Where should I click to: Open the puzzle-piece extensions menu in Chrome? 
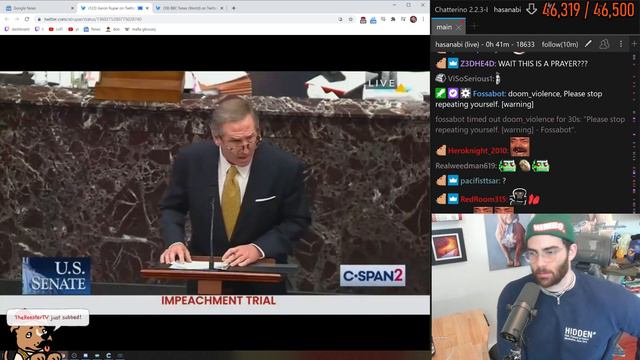pyautogui.click(x=393, y=19)
